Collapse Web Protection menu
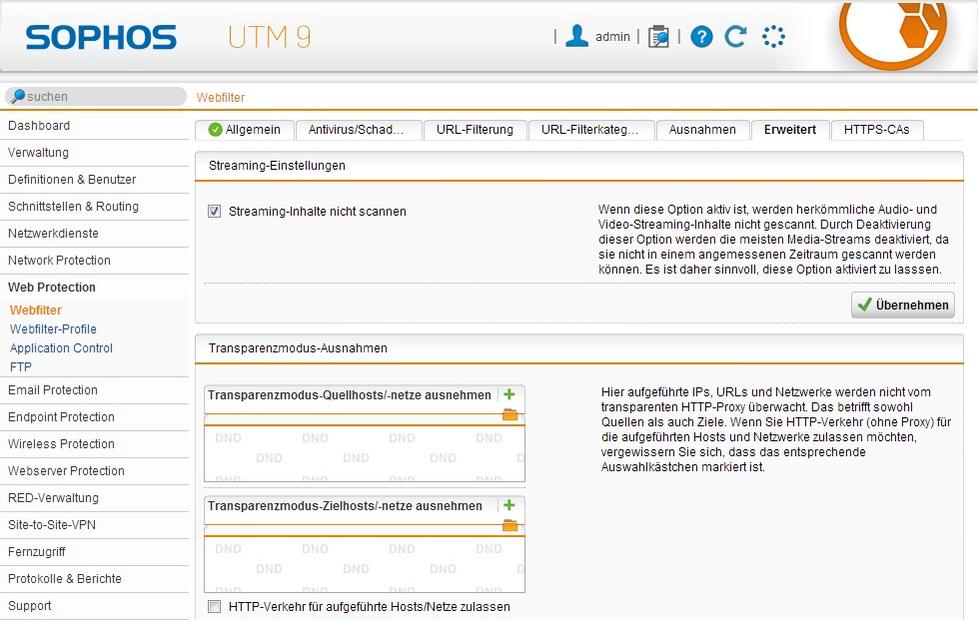Viewport: 978px width, 620px height. point(94,287)
